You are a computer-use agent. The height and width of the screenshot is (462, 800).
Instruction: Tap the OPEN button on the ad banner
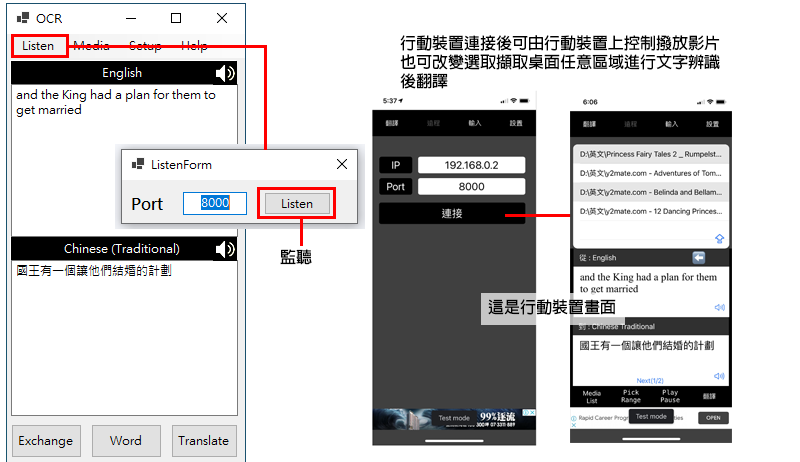[x=713, y=418]
